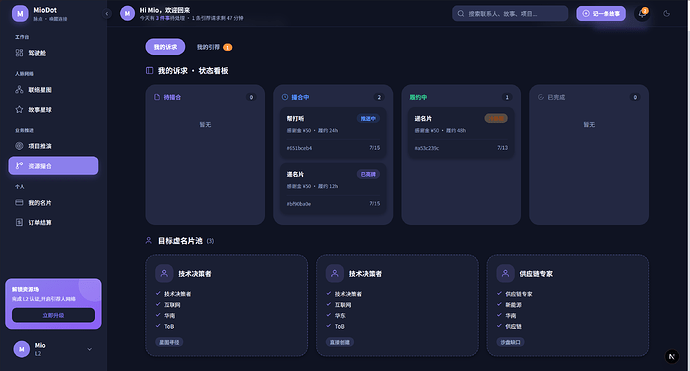Image resolution: width=690 pixels, height=371 pixels.
Task: Click the 解锁资源场 promo card title
Action: [26, 289]
